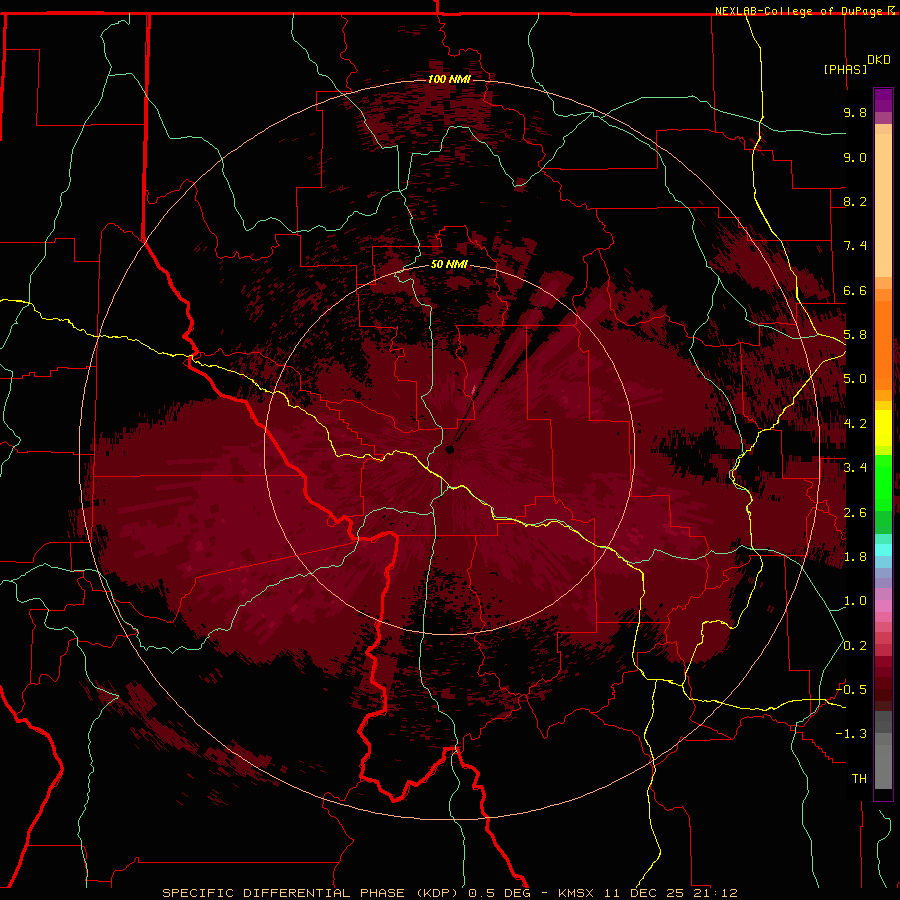The height and width of the screenshot is (900, 900).
Task: Click the 2.6 legend value
Action: 855,513
